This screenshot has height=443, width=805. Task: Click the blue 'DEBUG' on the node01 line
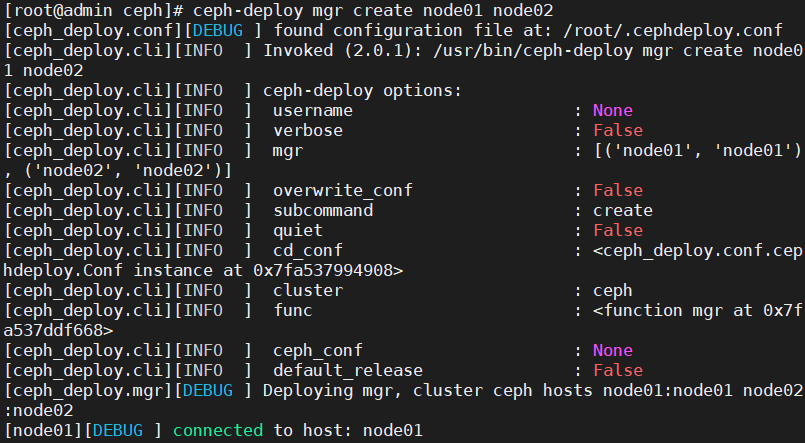point(118,431)
